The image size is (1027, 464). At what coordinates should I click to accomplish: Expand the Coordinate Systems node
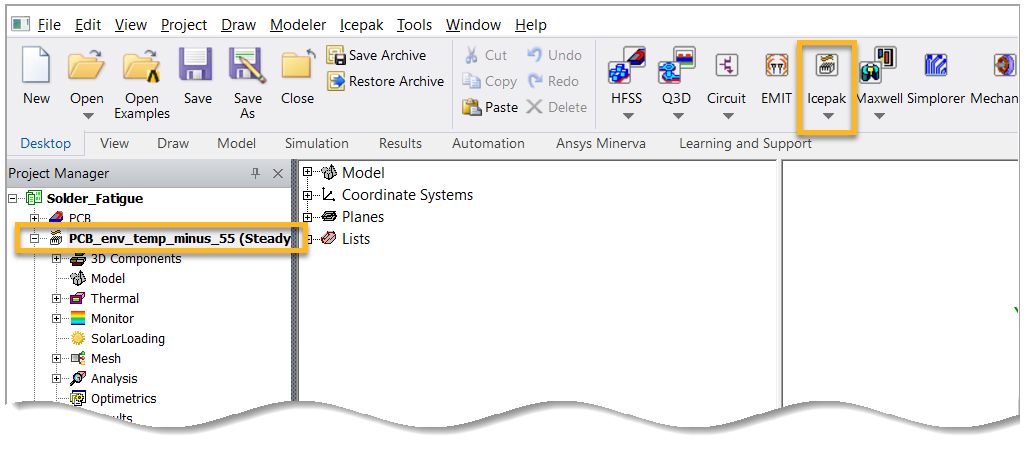307,195
